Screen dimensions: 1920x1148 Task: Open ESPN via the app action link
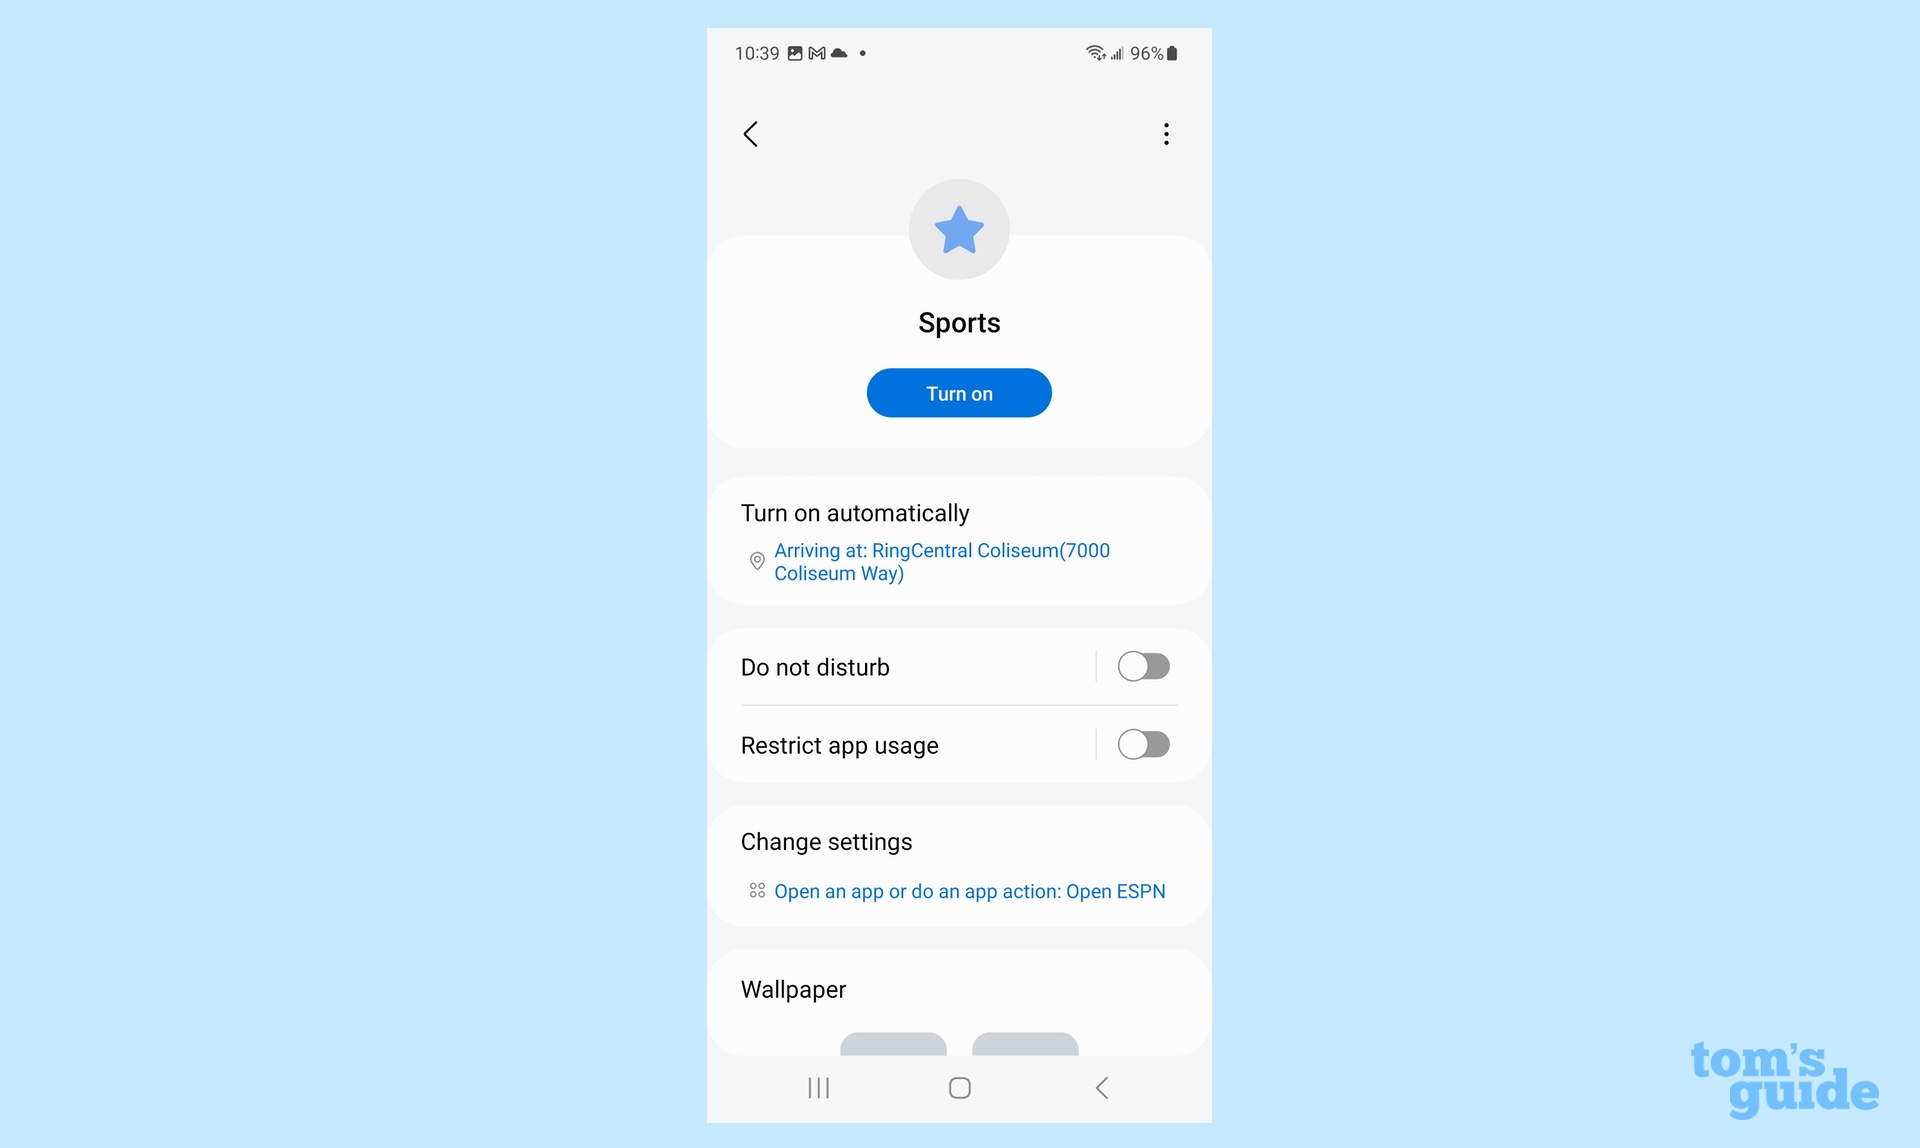point(969,890)
